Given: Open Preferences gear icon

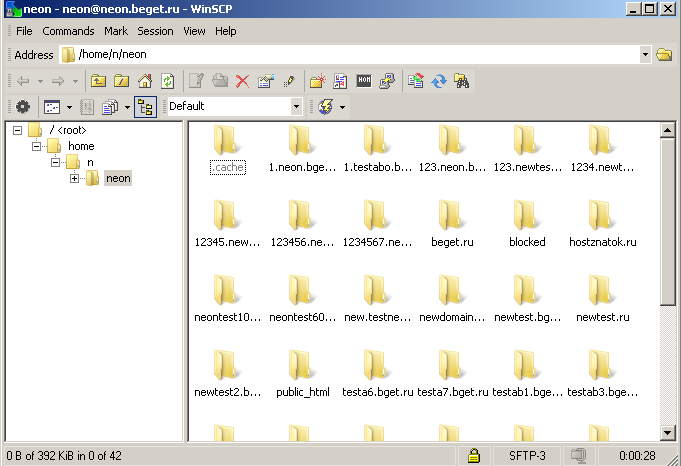Looking at the screenshot, I should click(22, 106).
